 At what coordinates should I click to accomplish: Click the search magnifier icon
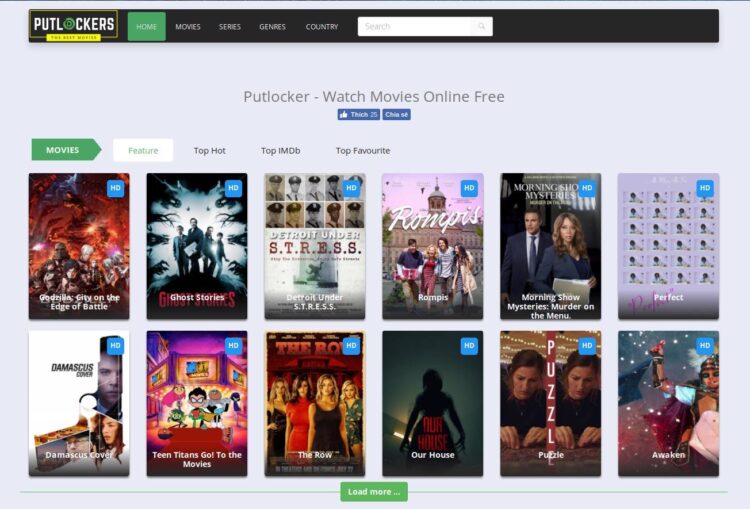tap(482, 26)
